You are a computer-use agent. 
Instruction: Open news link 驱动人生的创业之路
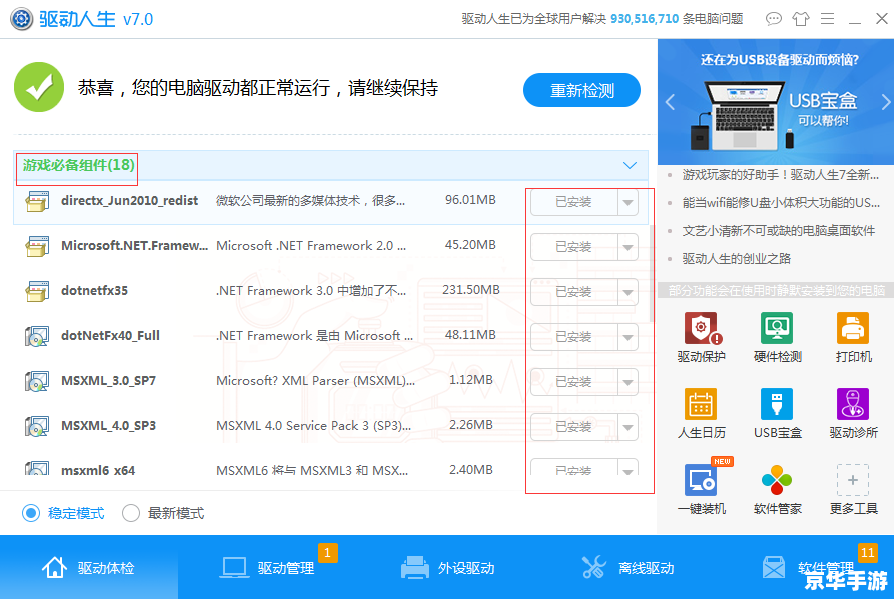[736, 259]
